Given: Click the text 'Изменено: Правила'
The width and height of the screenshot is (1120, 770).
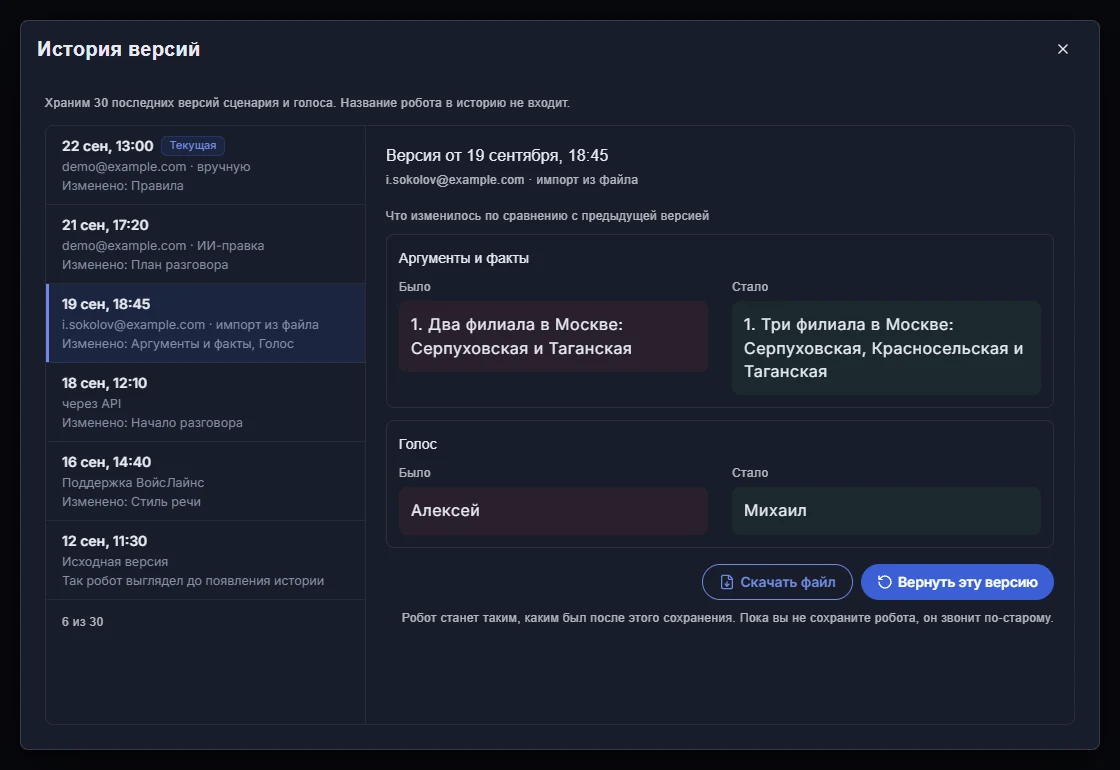Looking at the screenshot, I should (x=123, y=186).
